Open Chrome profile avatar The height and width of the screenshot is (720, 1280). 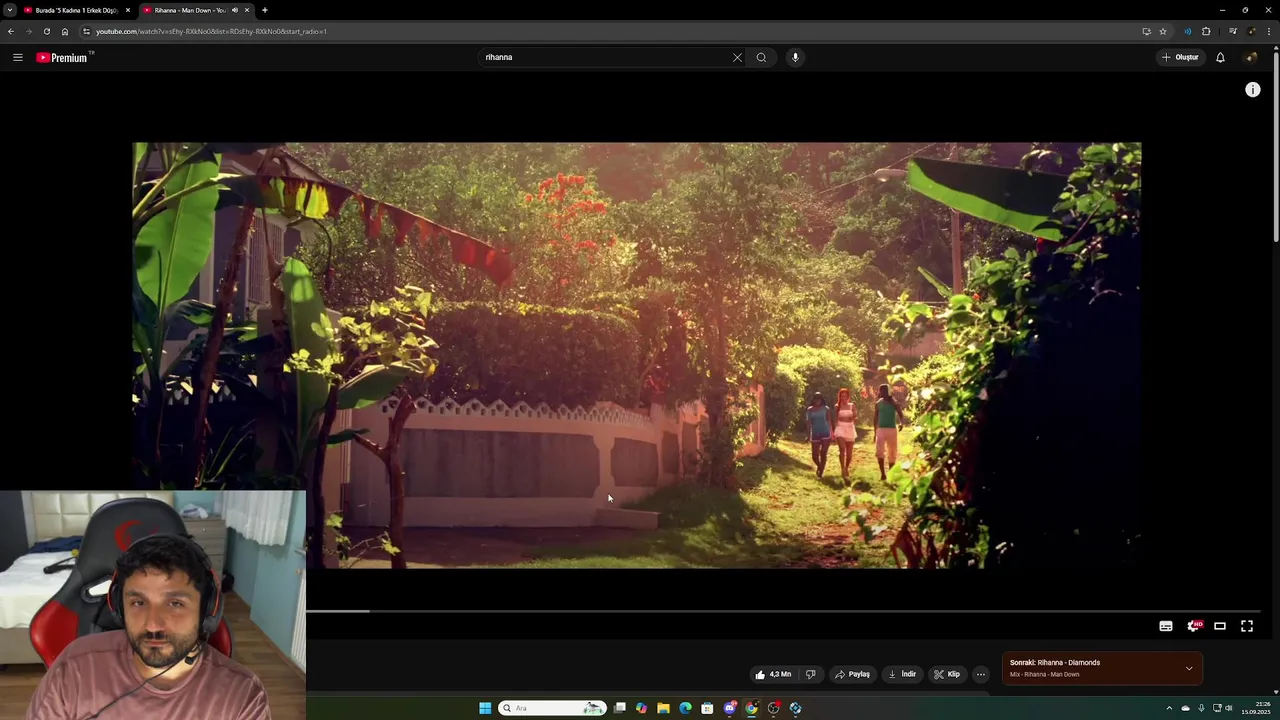(1251, 31)
